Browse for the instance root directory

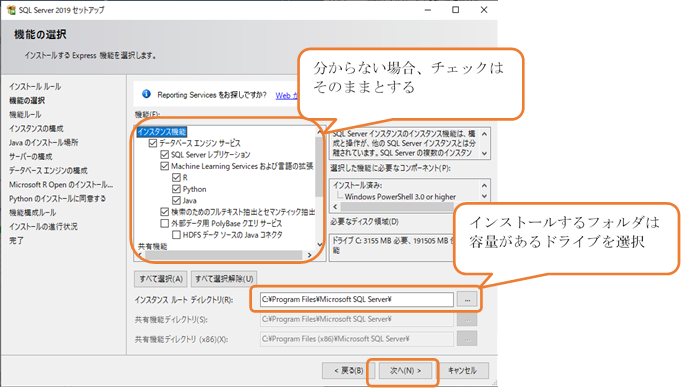467,300
